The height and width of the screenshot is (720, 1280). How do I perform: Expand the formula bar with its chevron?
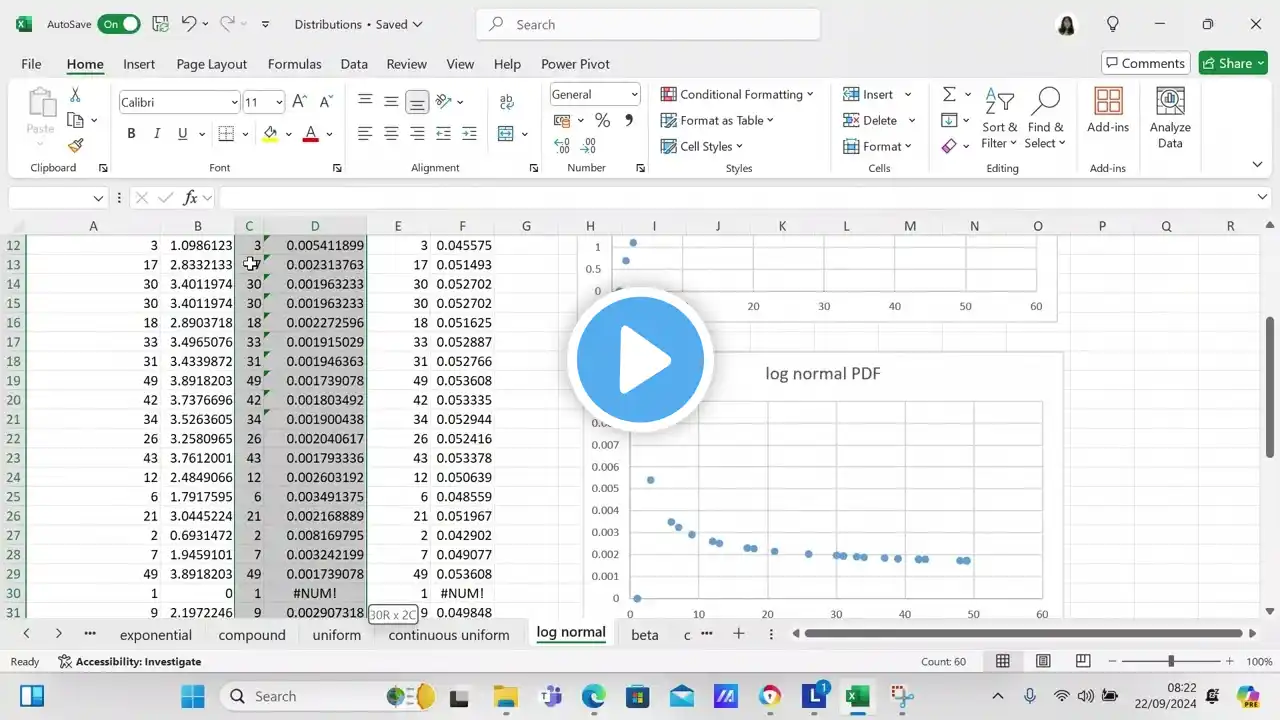1263,198
